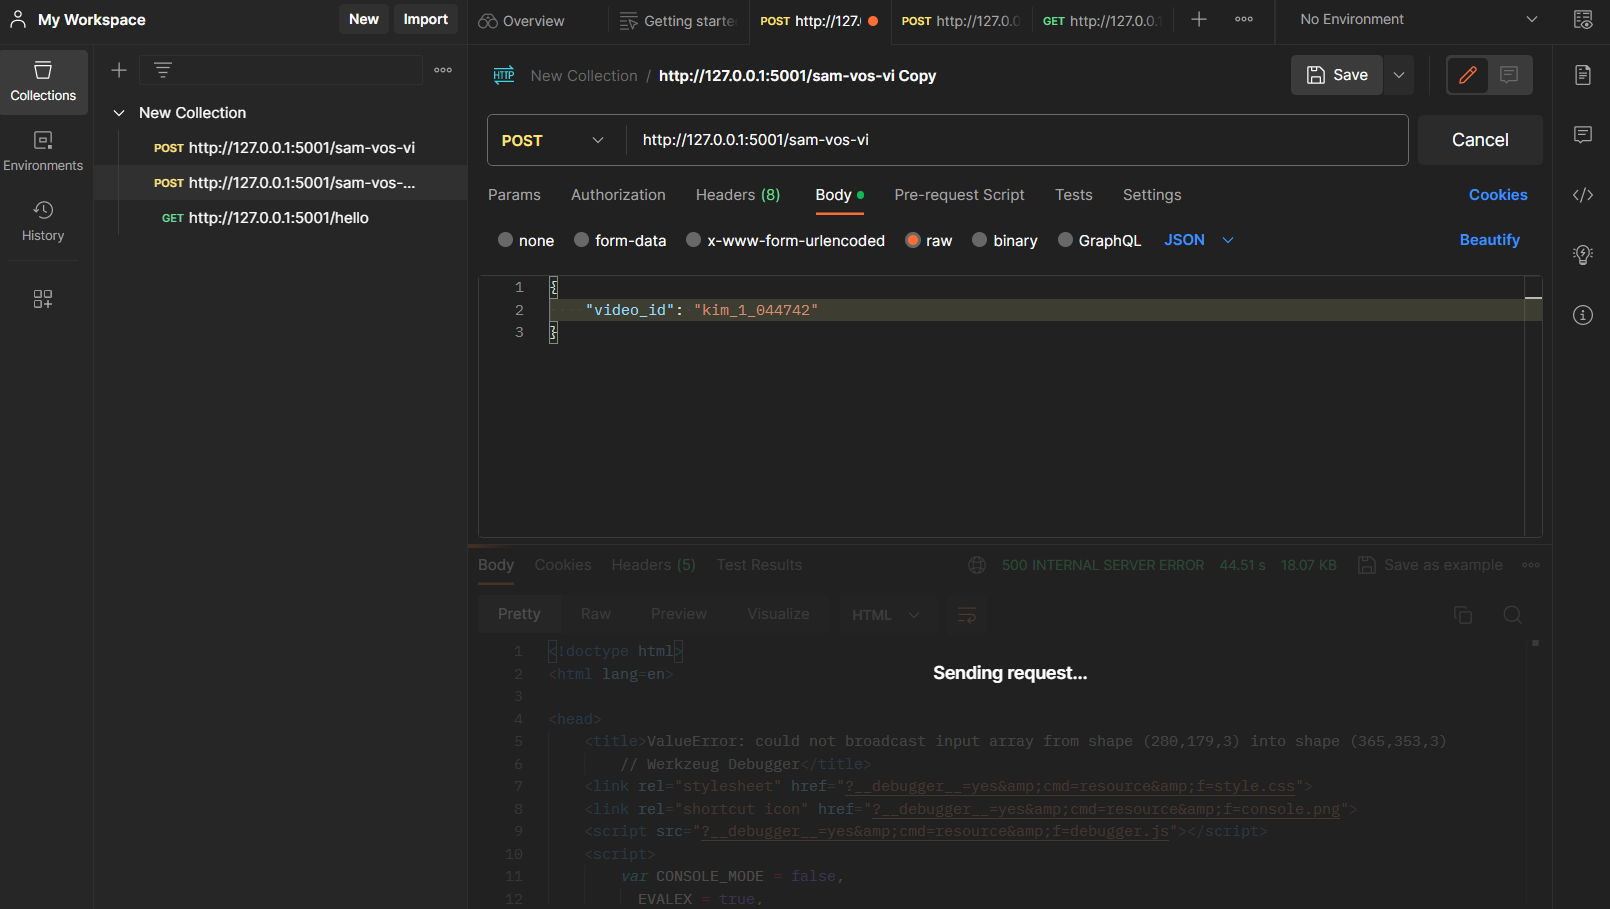Open response options ellipsis menu
The height and width of the screenshot is (909, 1610).
pos(1531,565)
